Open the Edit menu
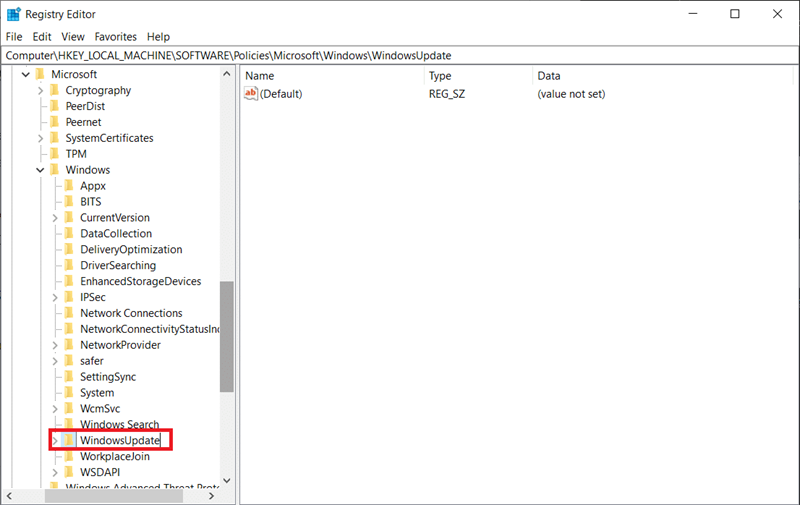Image resolution: width=801 pixels, height=506 pixels. (x=42, y=37)
